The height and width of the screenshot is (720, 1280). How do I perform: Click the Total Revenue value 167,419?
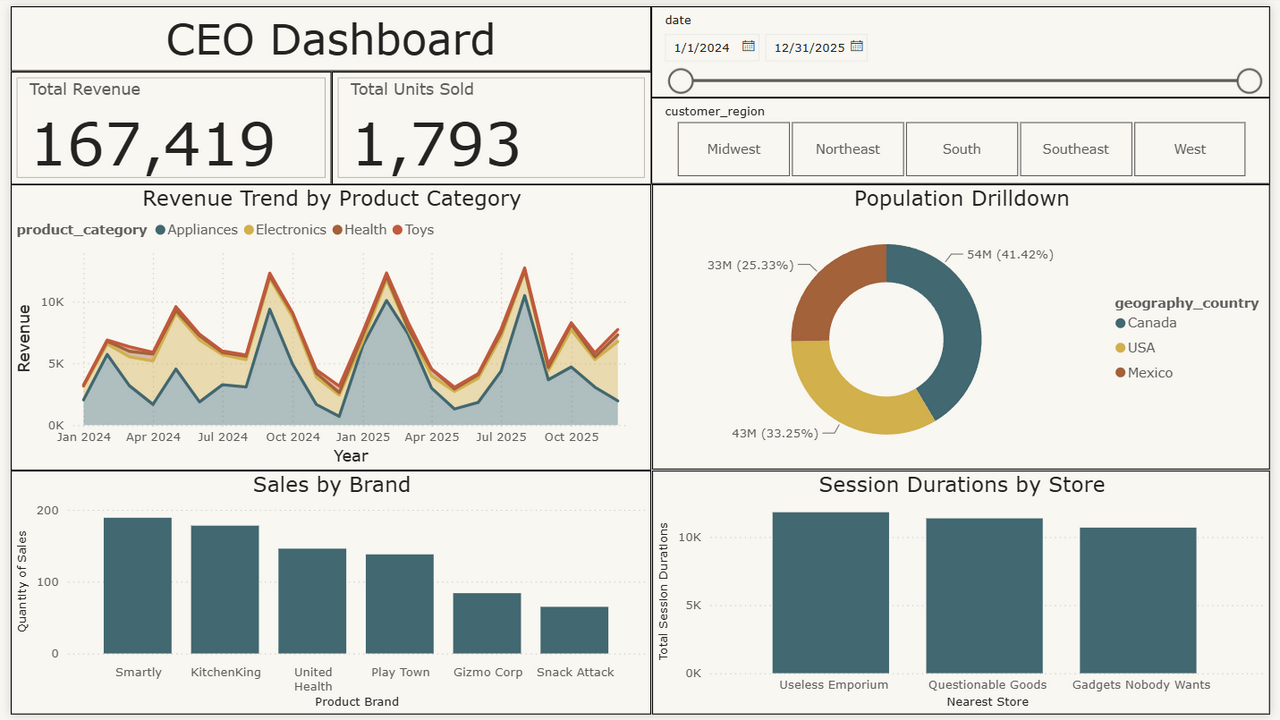(154, 144)
